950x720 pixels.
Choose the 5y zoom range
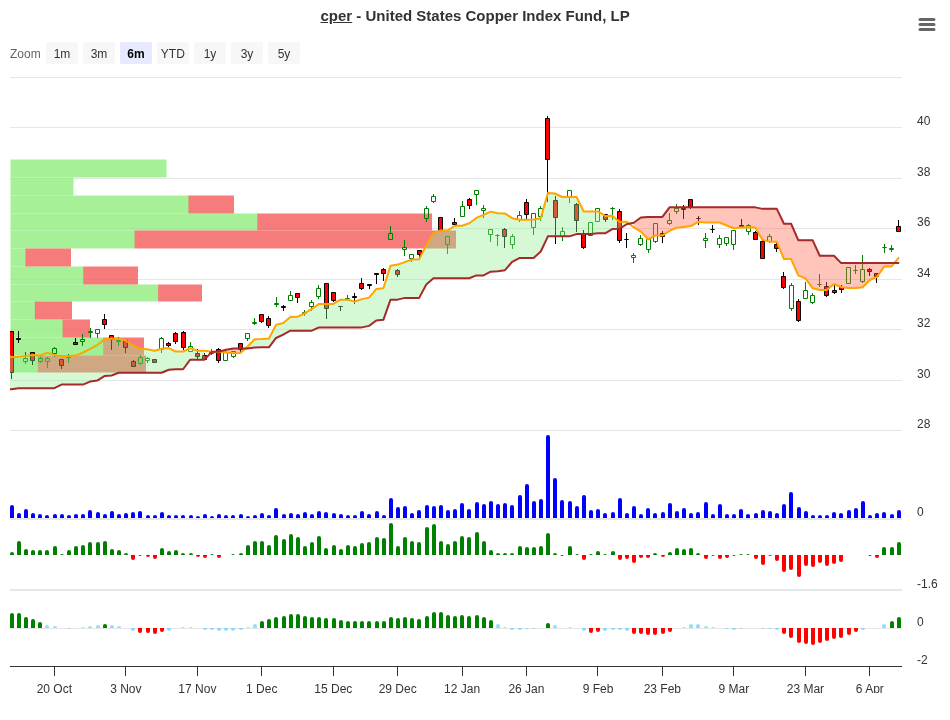pos(284,53)
